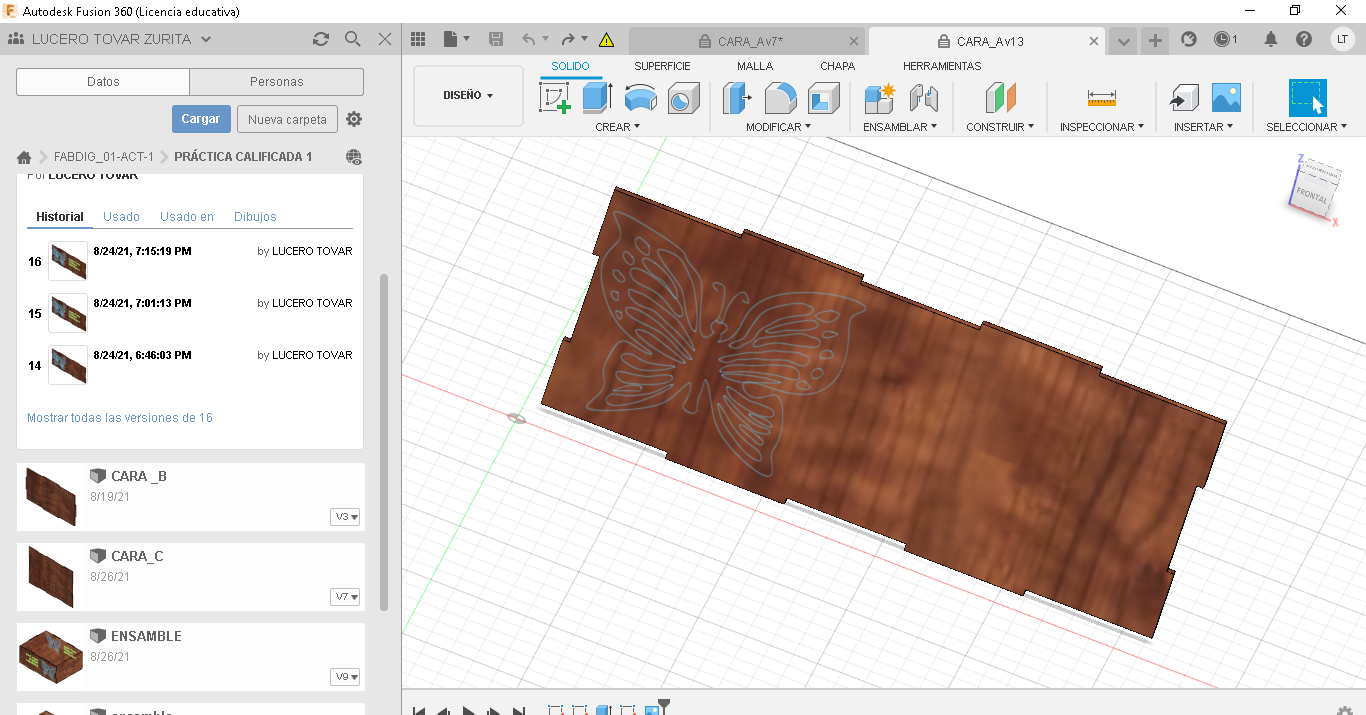Select the Create Sketch tool
This screenshot has height=715, width=1366.
pyautogui.click(x=555, y=98)
